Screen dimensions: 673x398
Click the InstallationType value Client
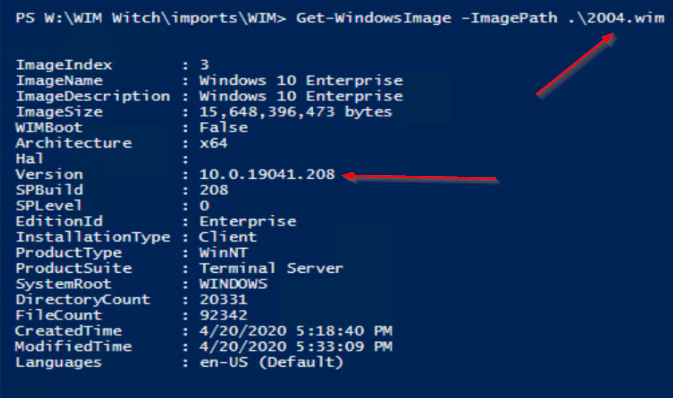coord(228,237)
